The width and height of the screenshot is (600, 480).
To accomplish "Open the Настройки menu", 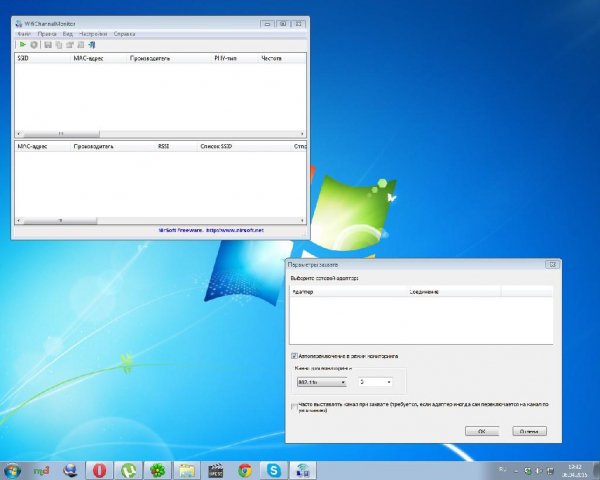I will point(93,34).
